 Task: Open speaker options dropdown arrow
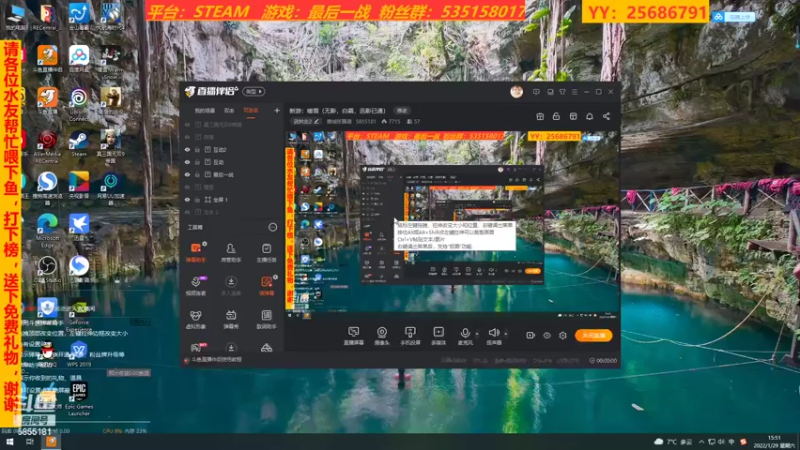point(506,334)
